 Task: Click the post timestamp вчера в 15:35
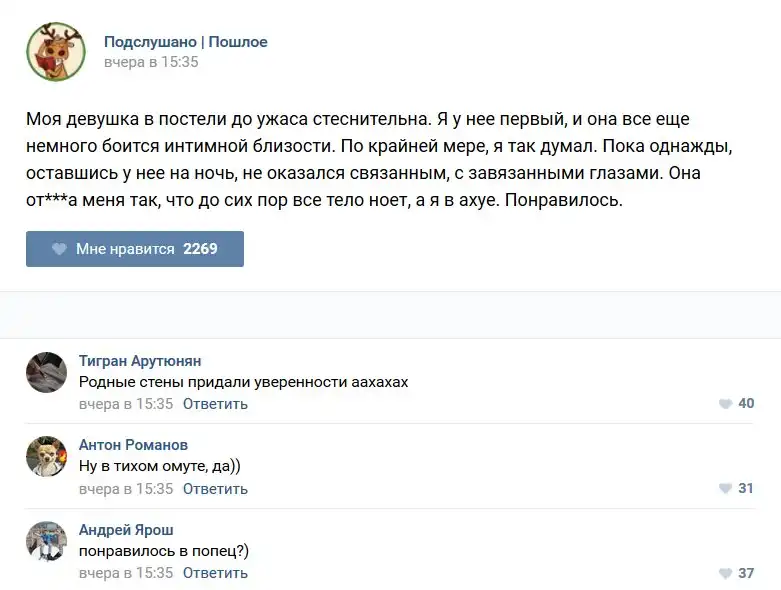151,62
